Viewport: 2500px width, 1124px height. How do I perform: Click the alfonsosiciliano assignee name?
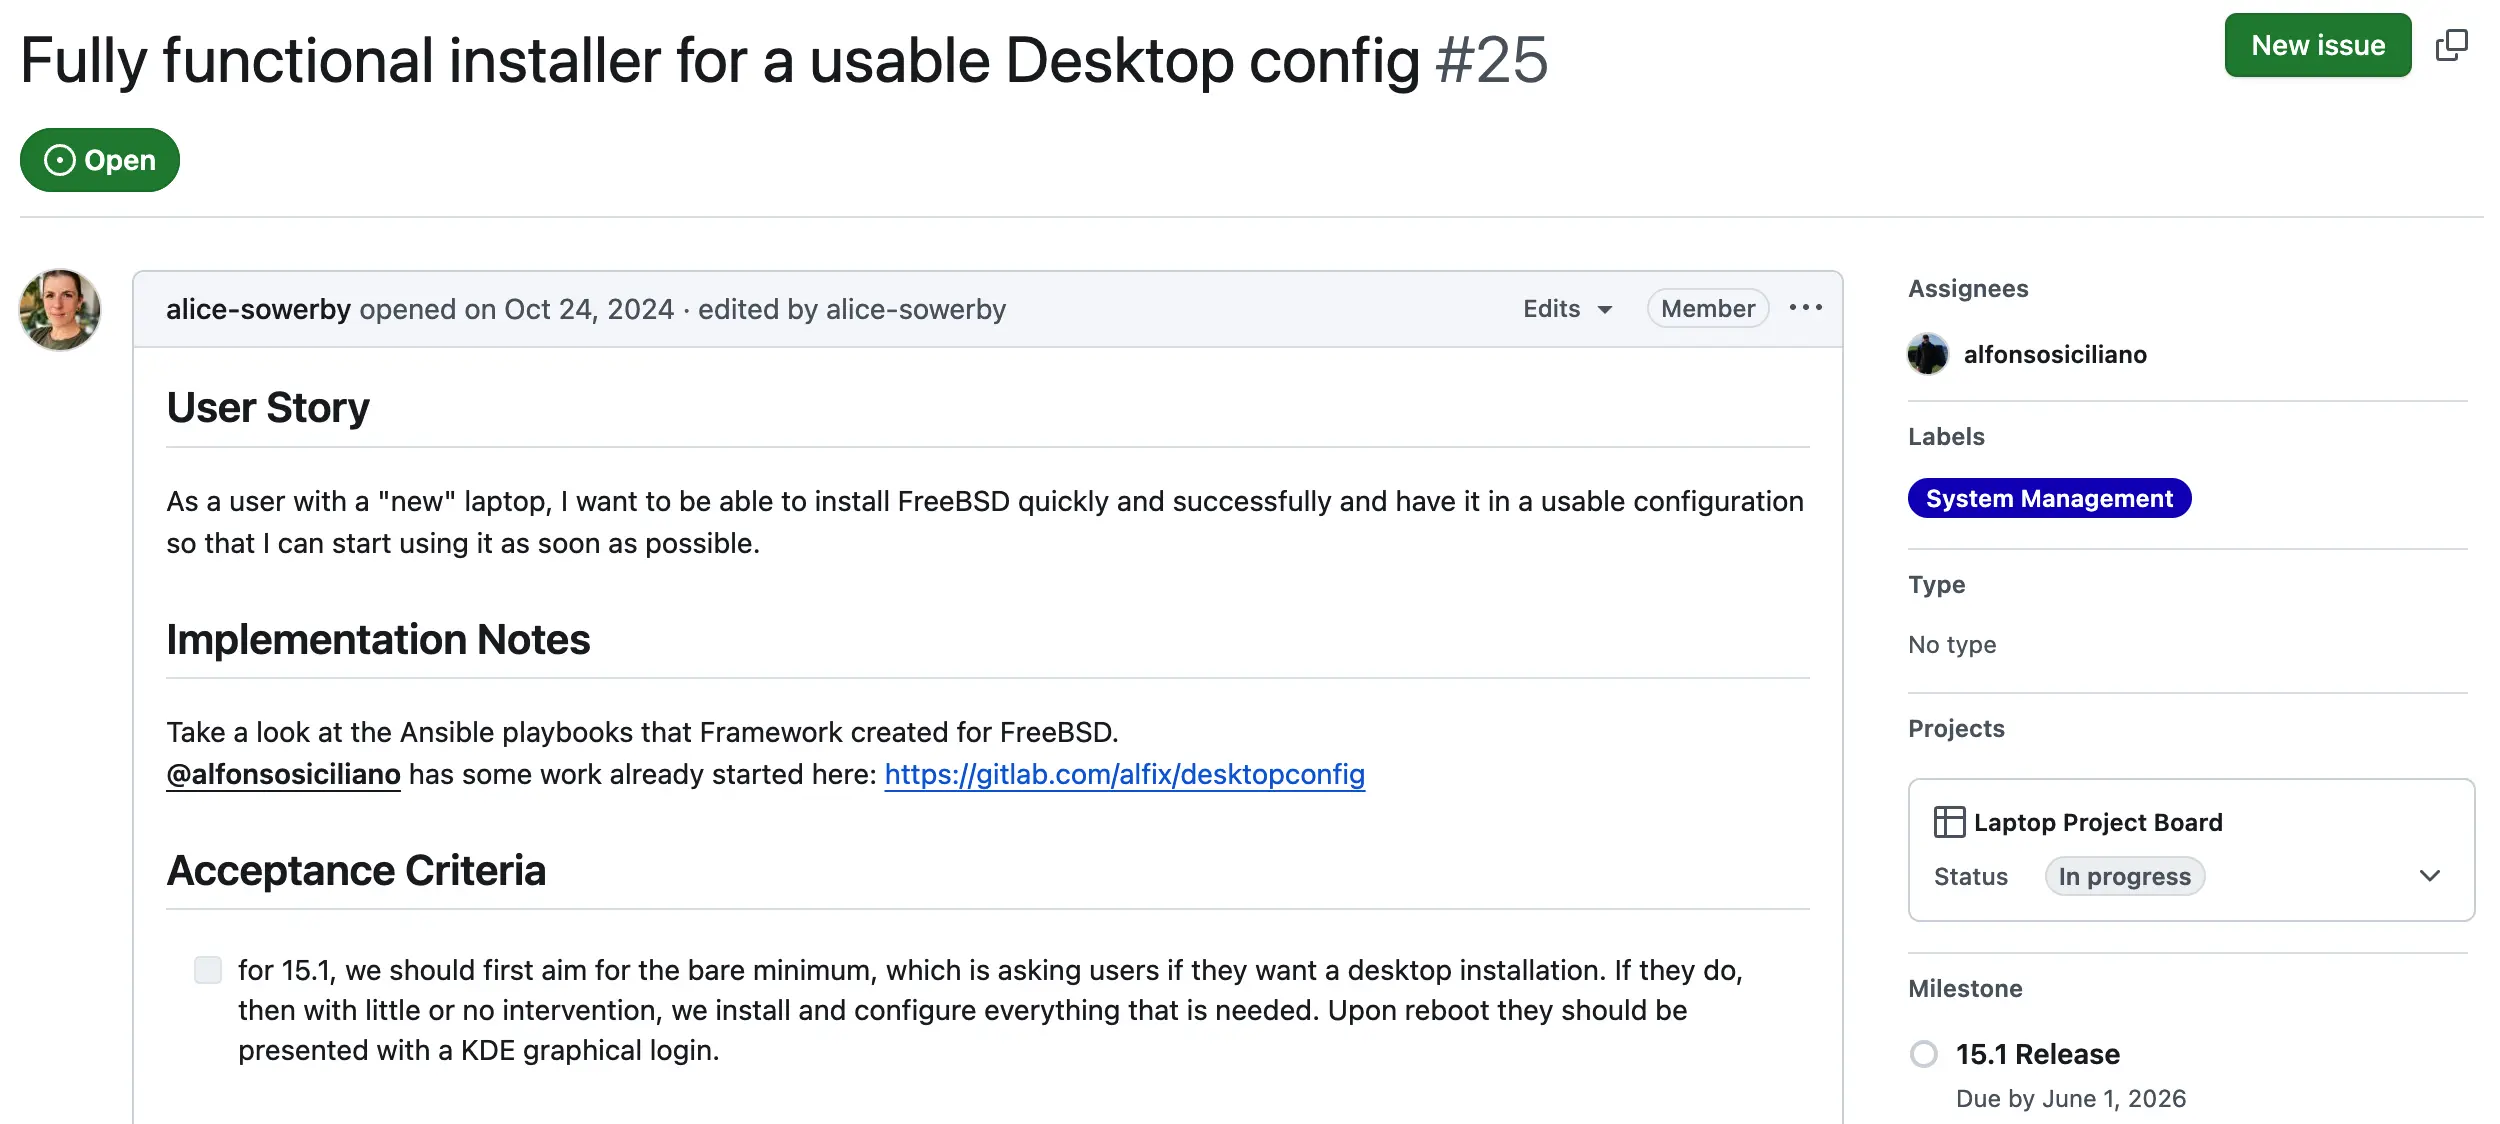[x=2055, y=354]
